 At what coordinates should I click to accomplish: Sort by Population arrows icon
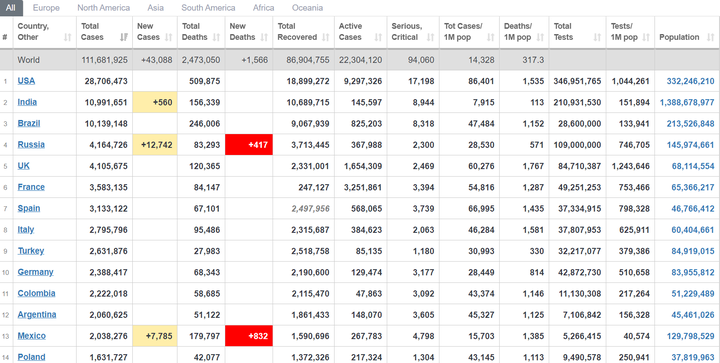click(711, 37)
